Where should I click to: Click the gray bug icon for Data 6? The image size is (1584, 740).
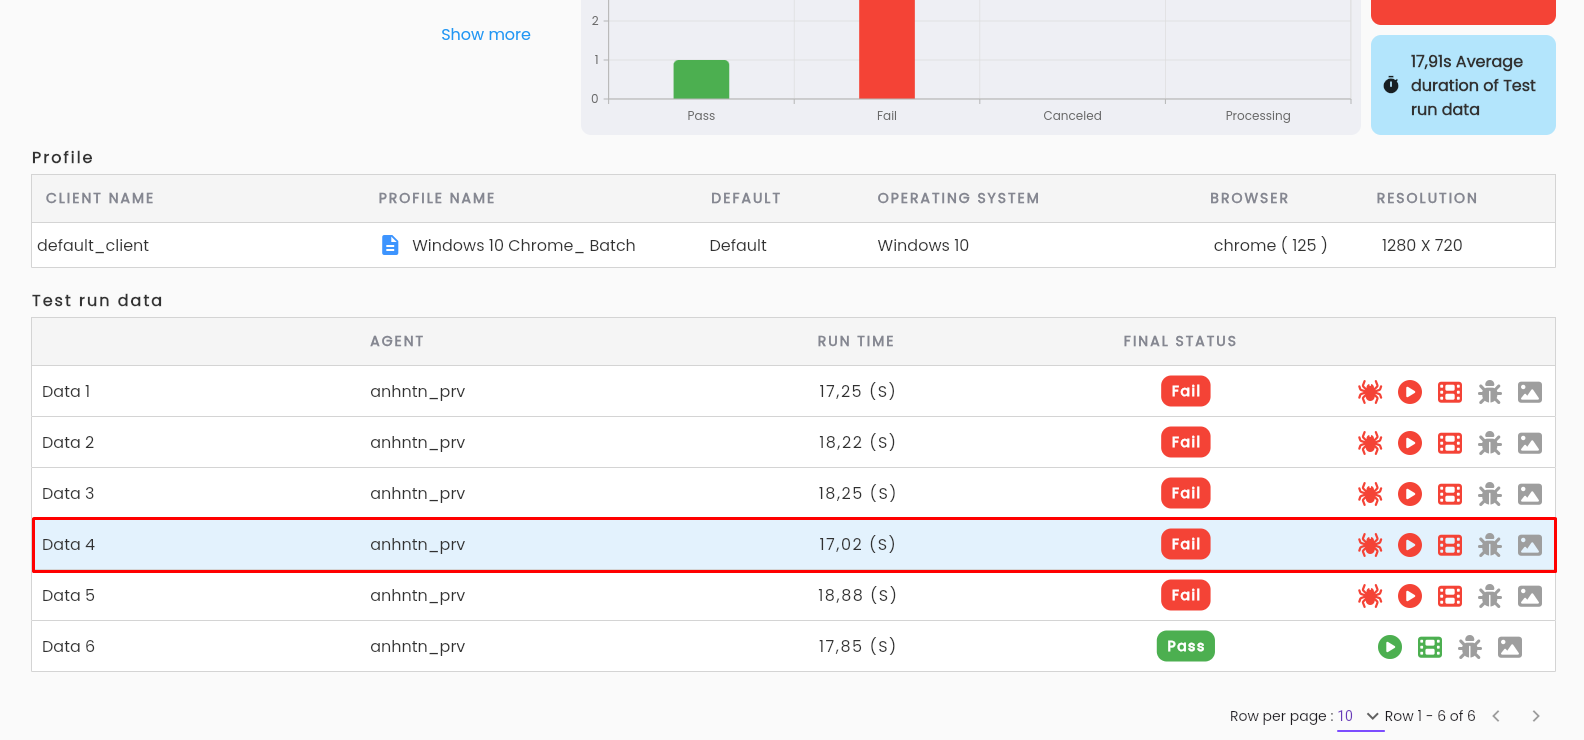[x=1470, y=647]
